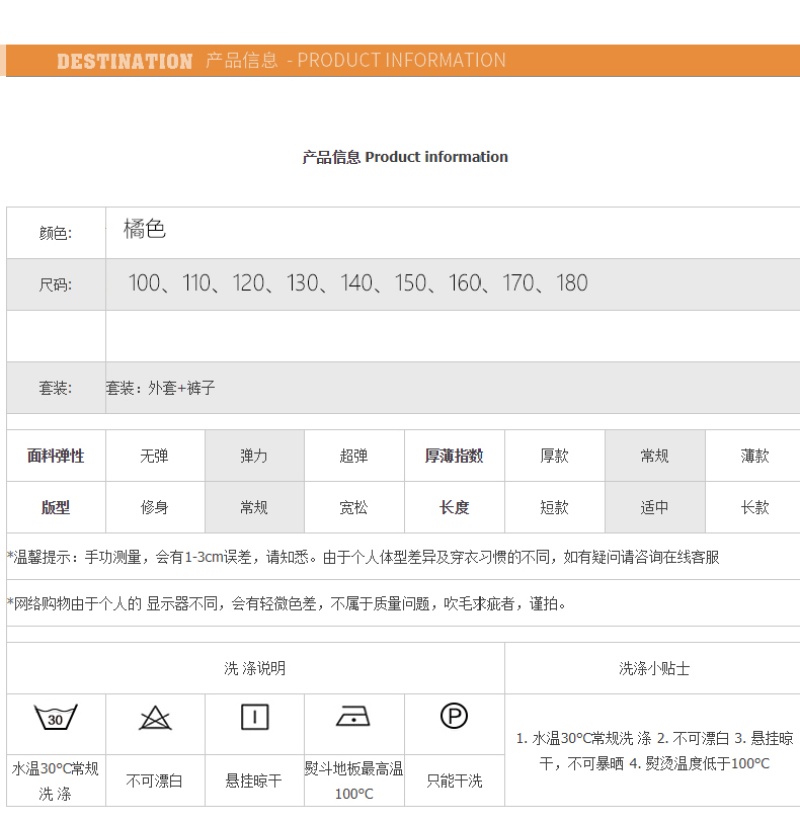Click the hang-dry square icon

point(254,717)
